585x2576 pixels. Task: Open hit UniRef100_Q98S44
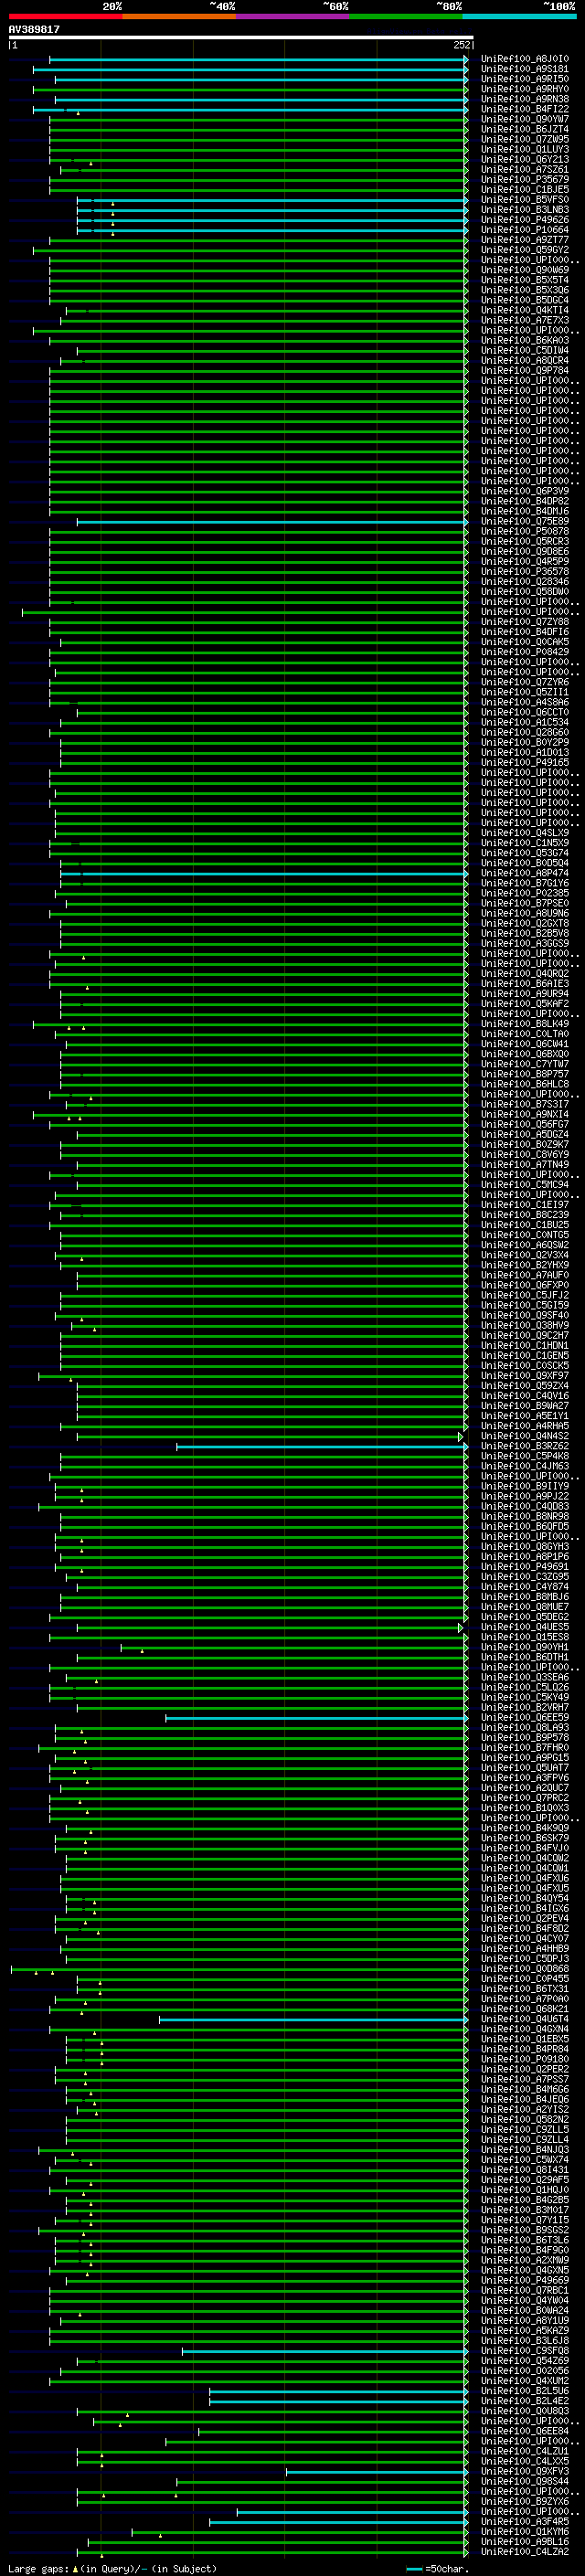[525, 2481]
